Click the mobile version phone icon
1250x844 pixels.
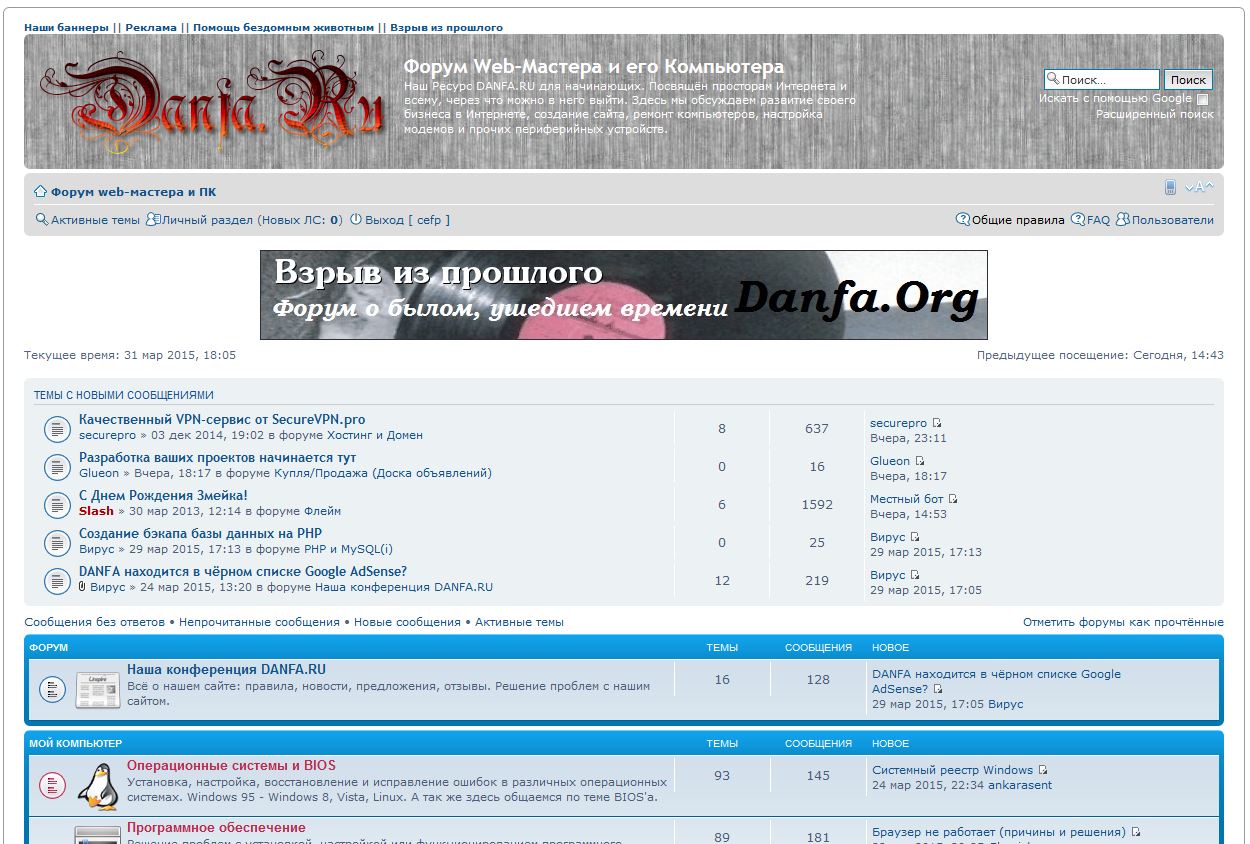coord(1170,188)
